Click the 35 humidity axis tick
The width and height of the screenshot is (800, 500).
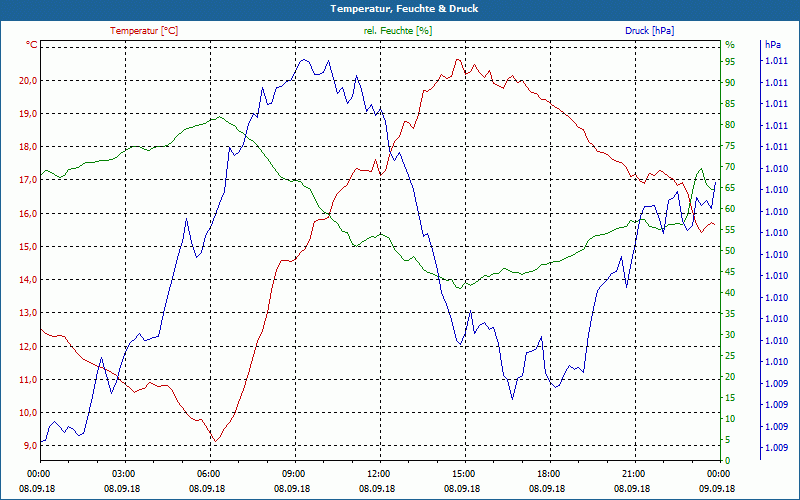[730, 314]
